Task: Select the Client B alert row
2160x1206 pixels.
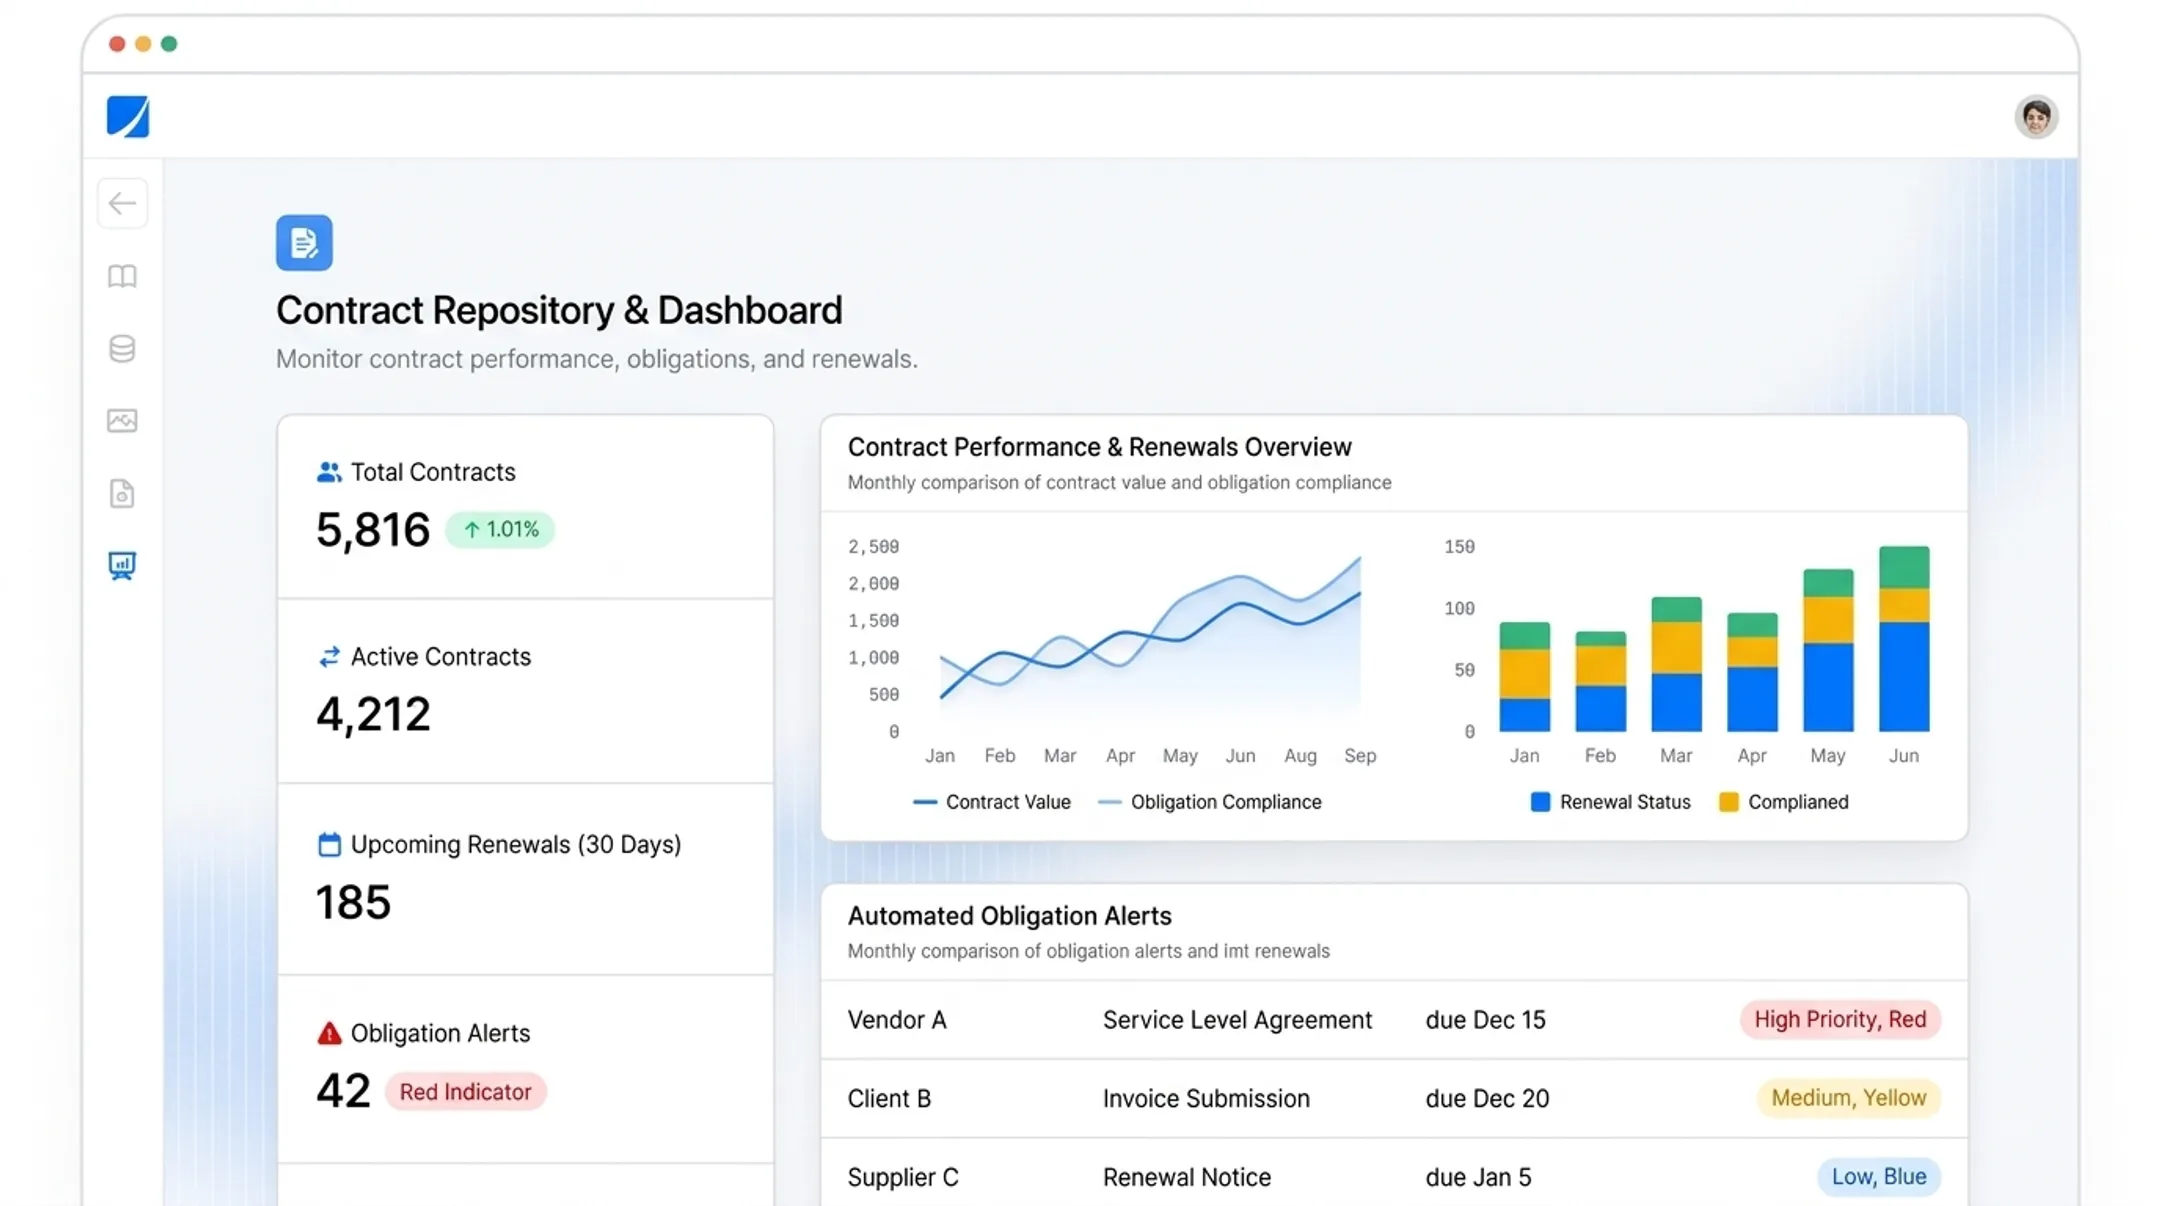Action: 1394,1098
